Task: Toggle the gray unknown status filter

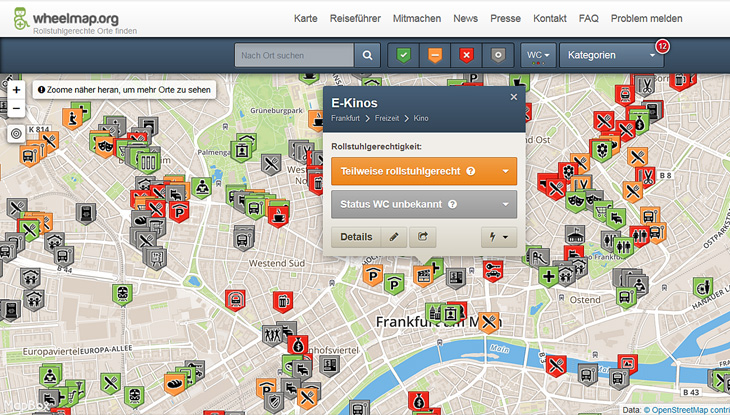Action: [498, 55]
